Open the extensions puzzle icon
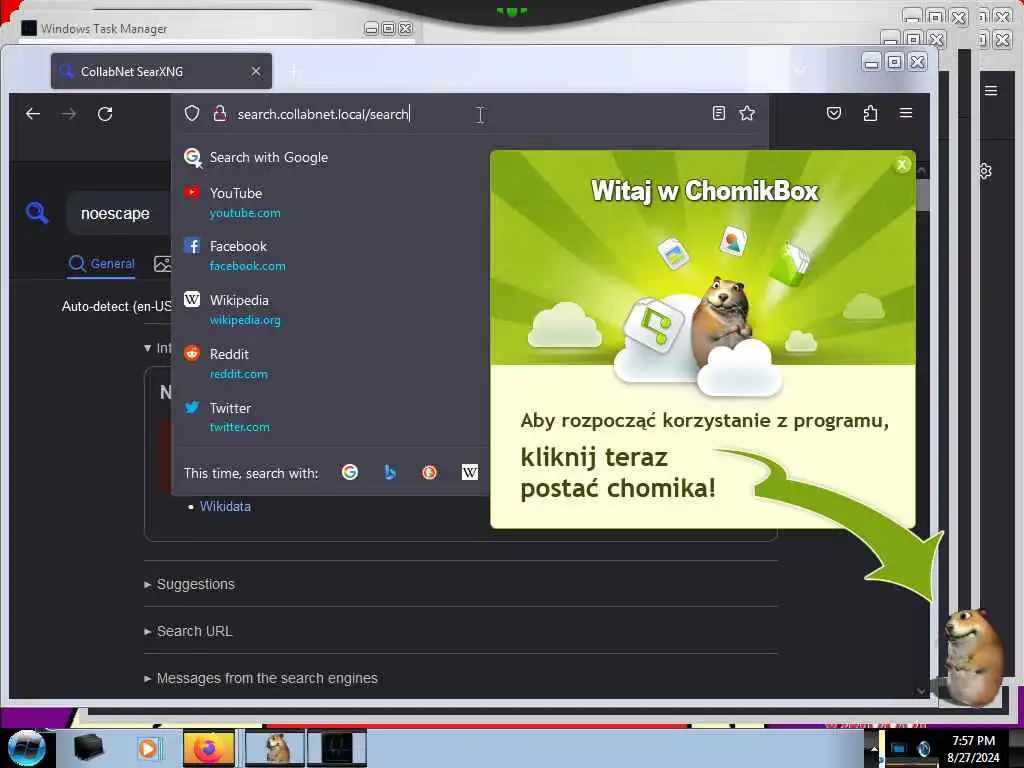 tap(870, 113)
